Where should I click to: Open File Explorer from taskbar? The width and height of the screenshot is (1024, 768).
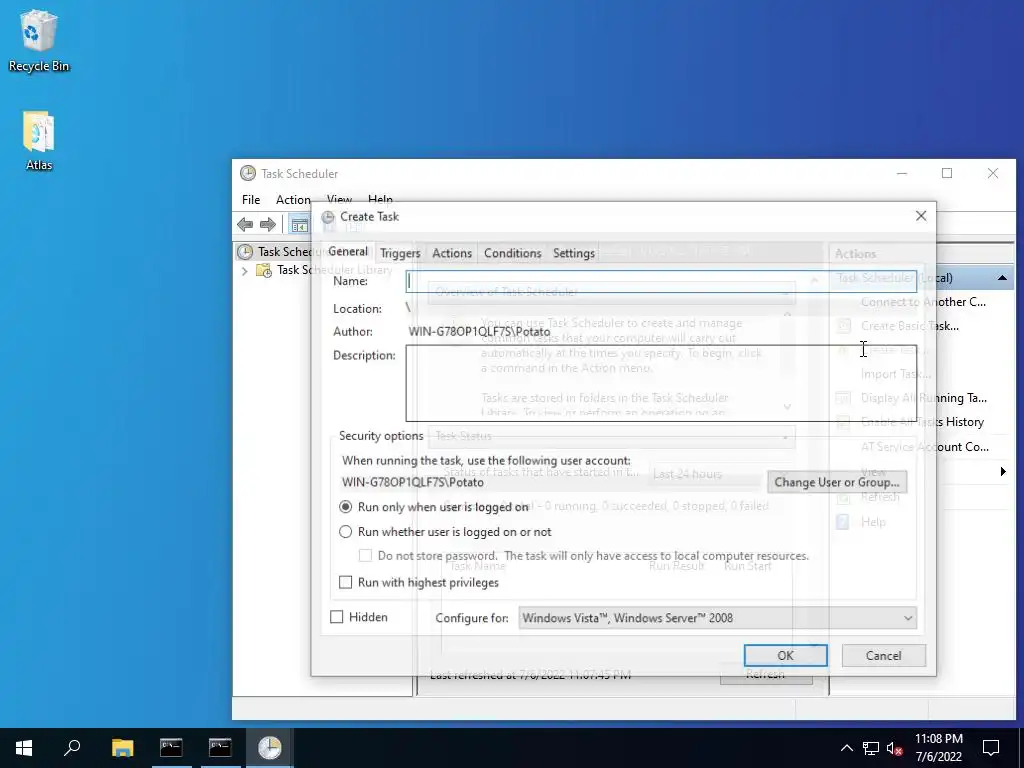[x=122, y=747]
